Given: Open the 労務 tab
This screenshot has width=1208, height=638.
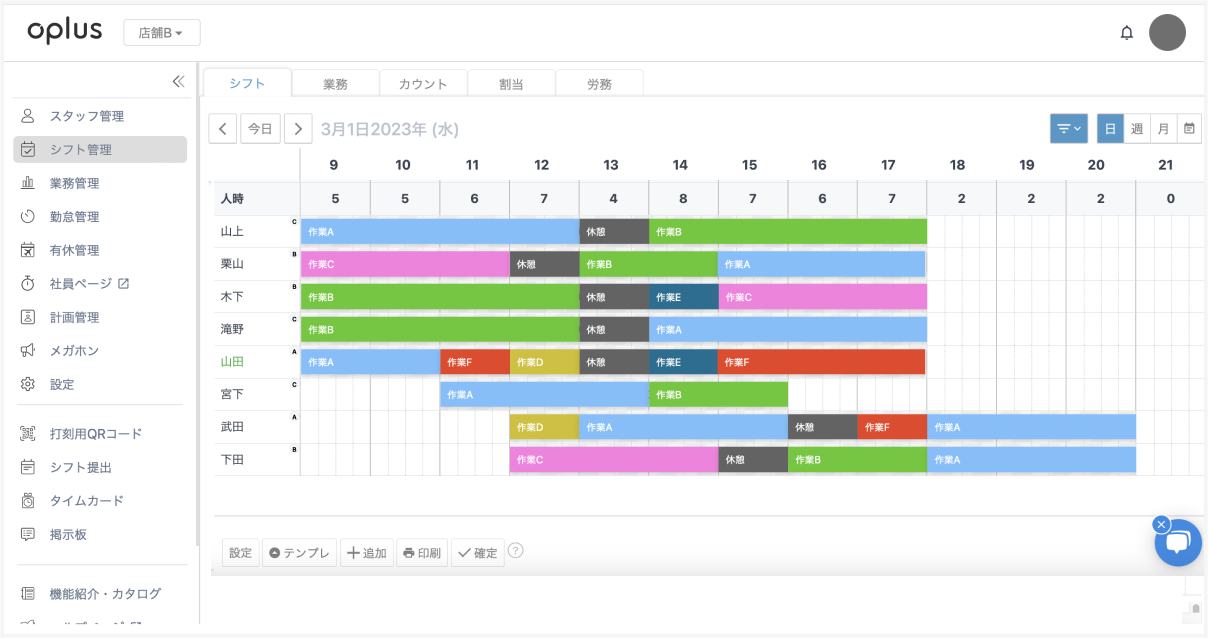Looking at the screenshot, I should pos(599,84).
